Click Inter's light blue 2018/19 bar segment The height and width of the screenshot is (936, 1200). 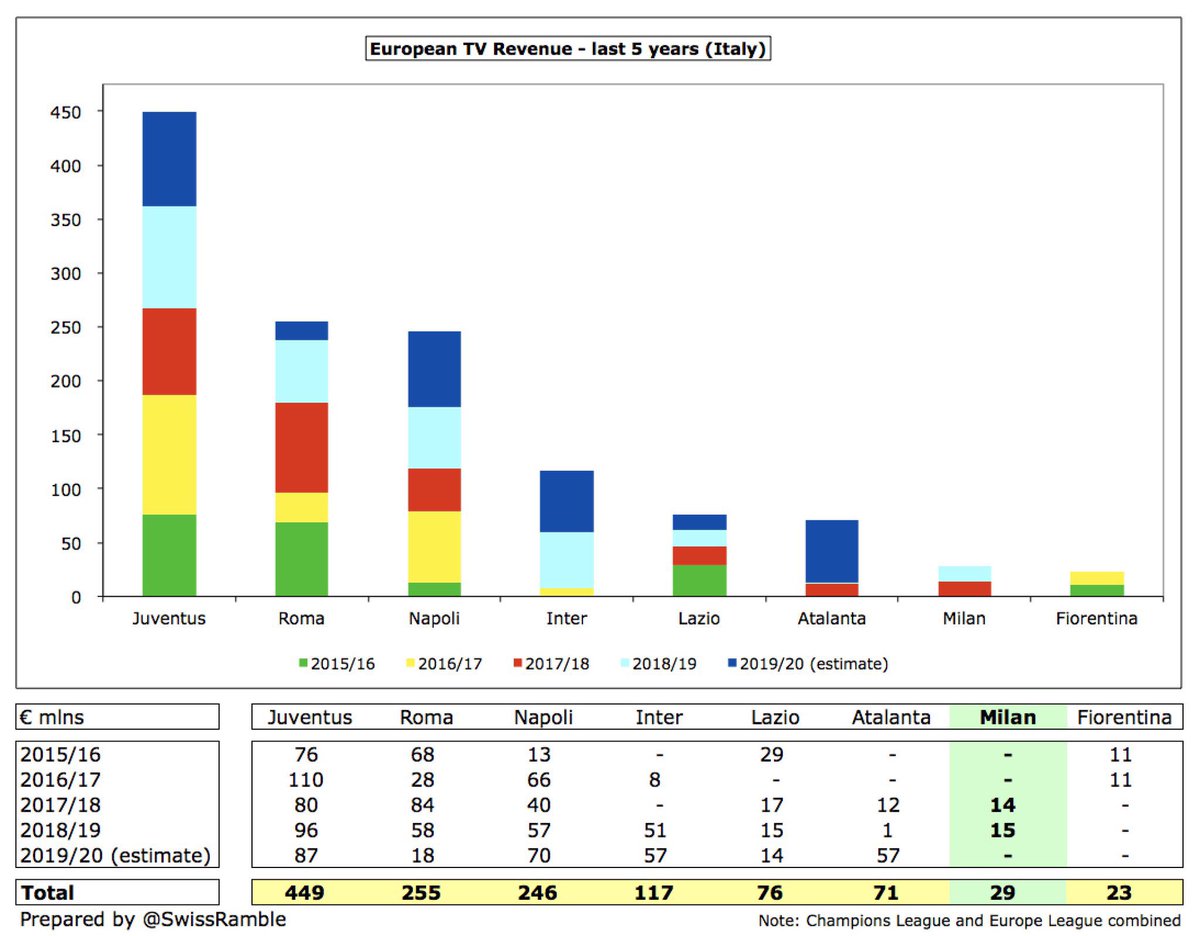[x=566, y=560]
